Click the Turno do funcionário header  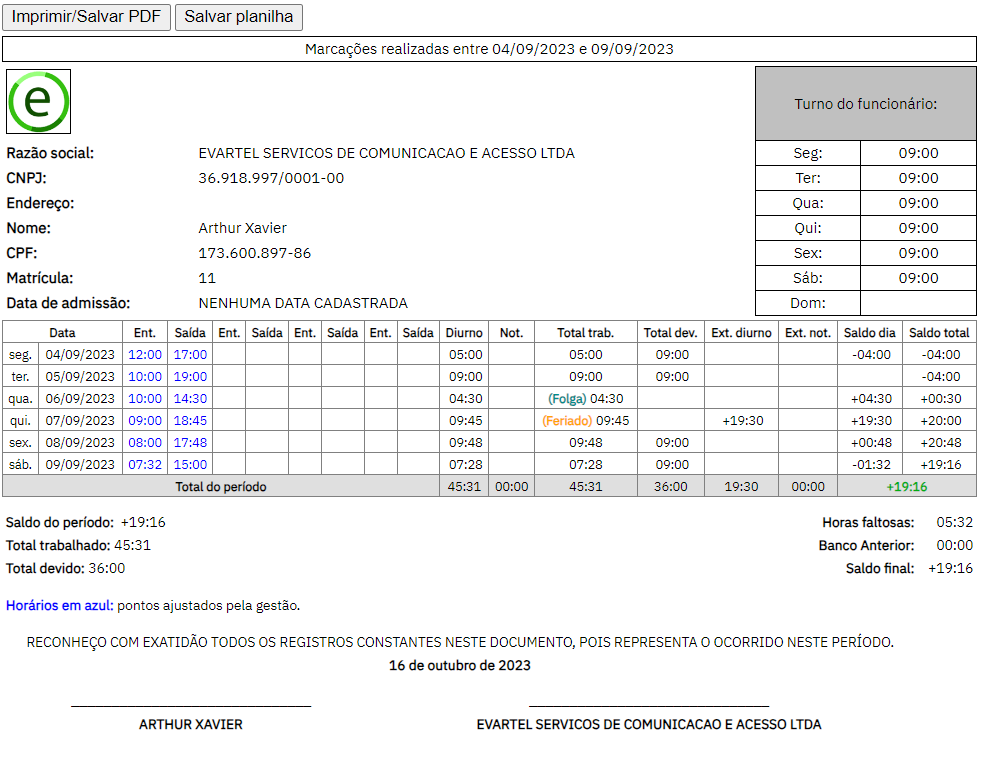866,103
